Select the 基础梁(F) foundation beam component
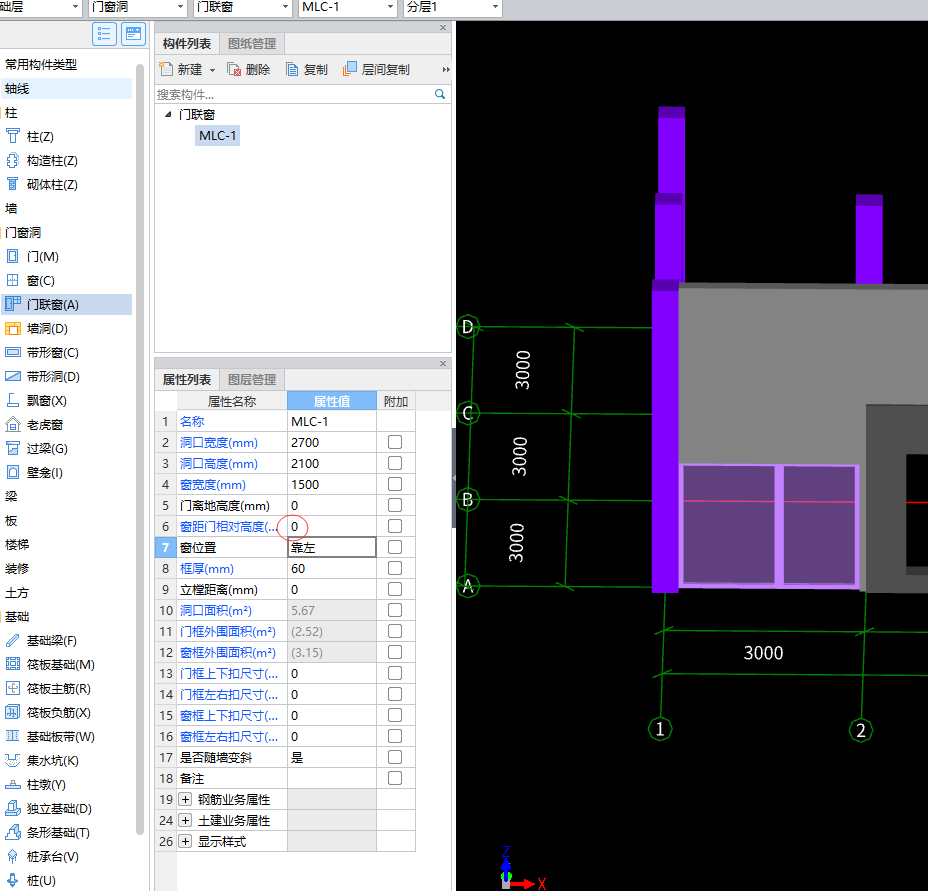 pyautogui.click(x=41, y=641)
